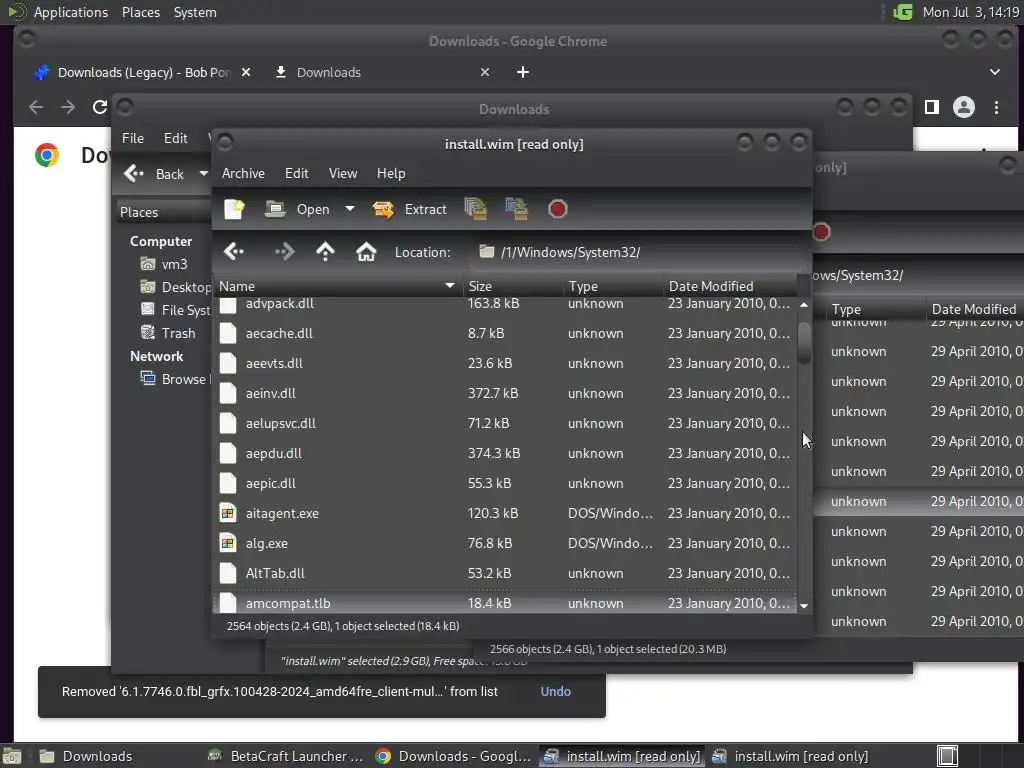Open the Applications menu in top panel
Screen dimensions: 1024x768
pos(71,12)
